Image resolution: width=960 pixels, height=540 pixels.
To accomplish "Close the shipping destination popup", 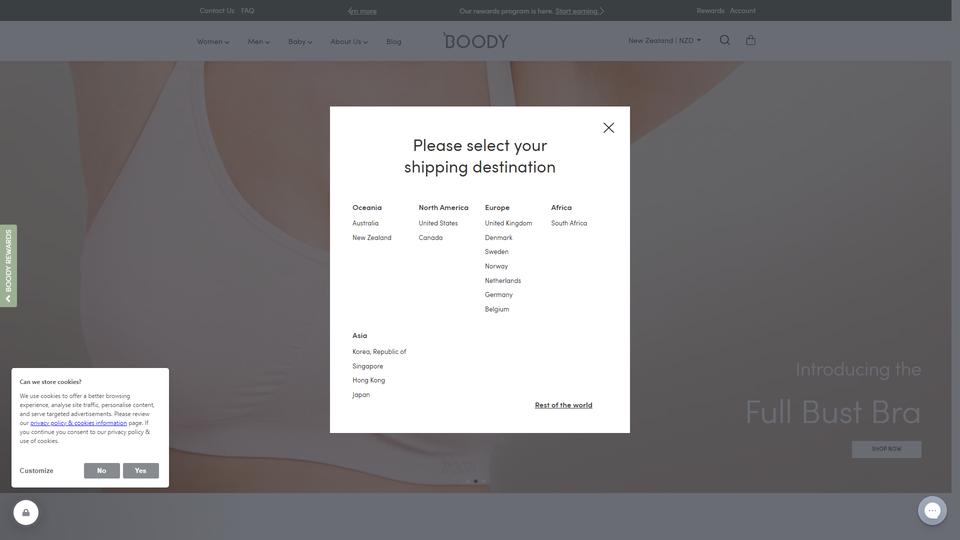I will coord(608,128).
